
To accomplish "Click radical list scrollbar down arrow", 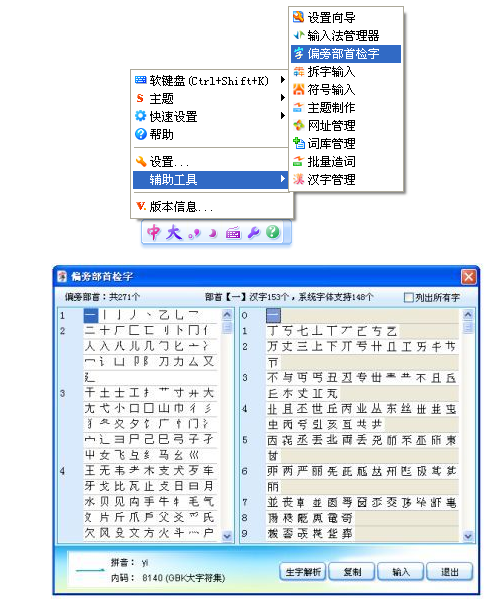I will pyautogui.click(x=227, y=536).
